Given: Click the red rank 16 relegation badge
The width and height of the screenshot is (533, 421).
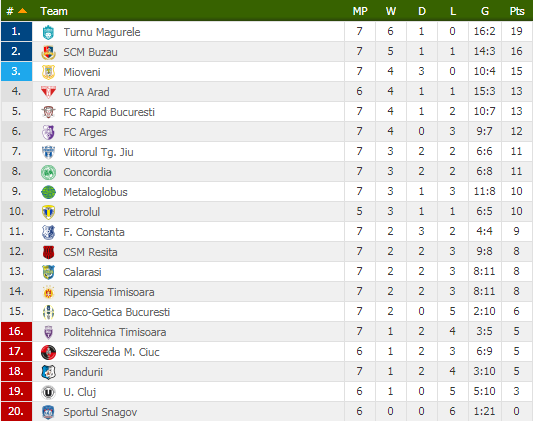Looking at the screenshot, I should [x=17, y=331].
